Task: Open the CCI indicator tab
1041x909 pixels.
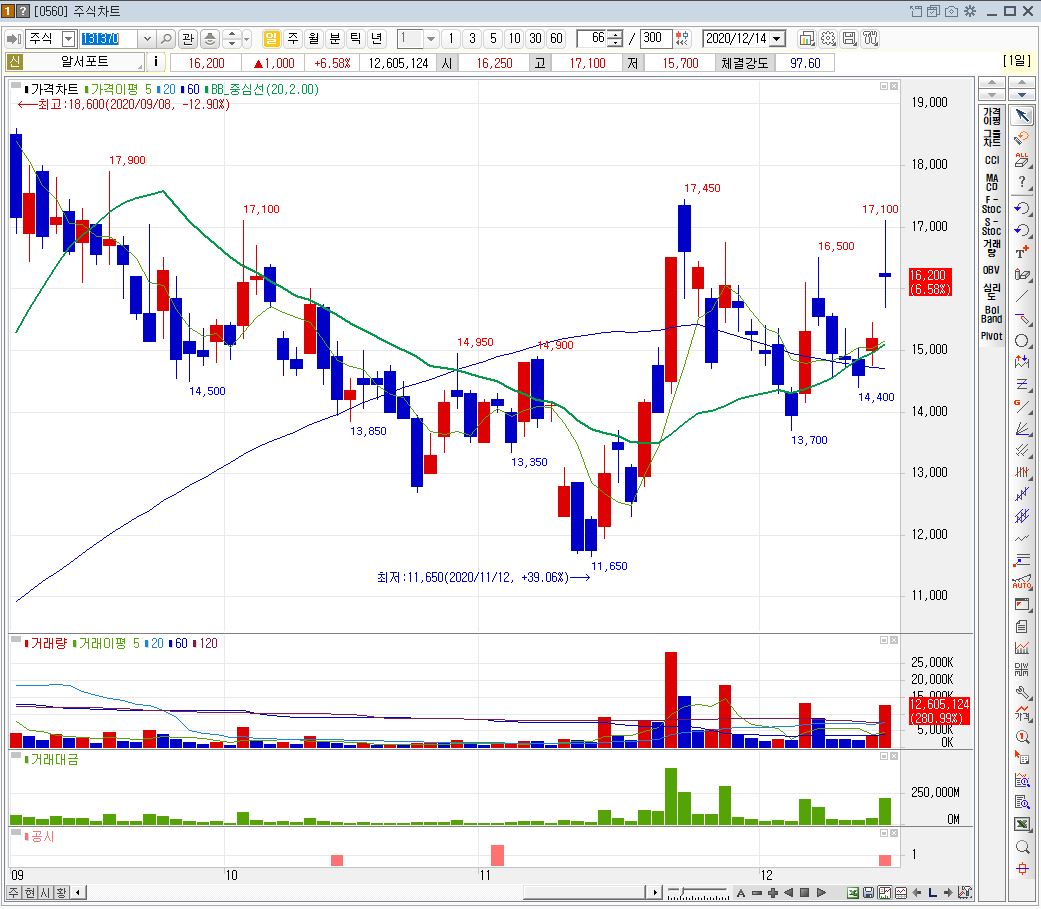Action: click(992, 160)
